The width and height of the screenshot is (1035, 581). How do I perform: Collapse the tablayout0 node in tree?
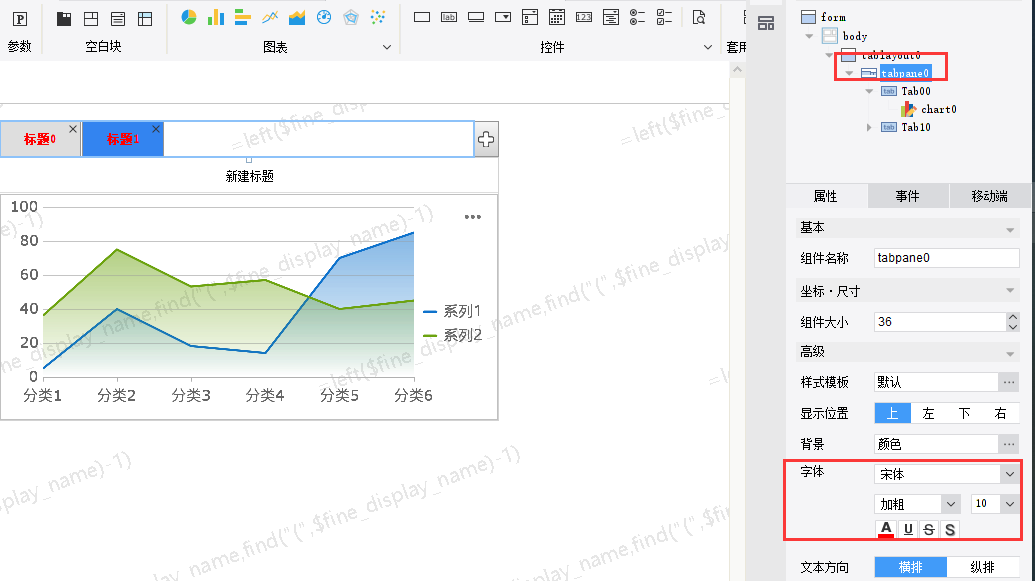(x=829, y=55)
